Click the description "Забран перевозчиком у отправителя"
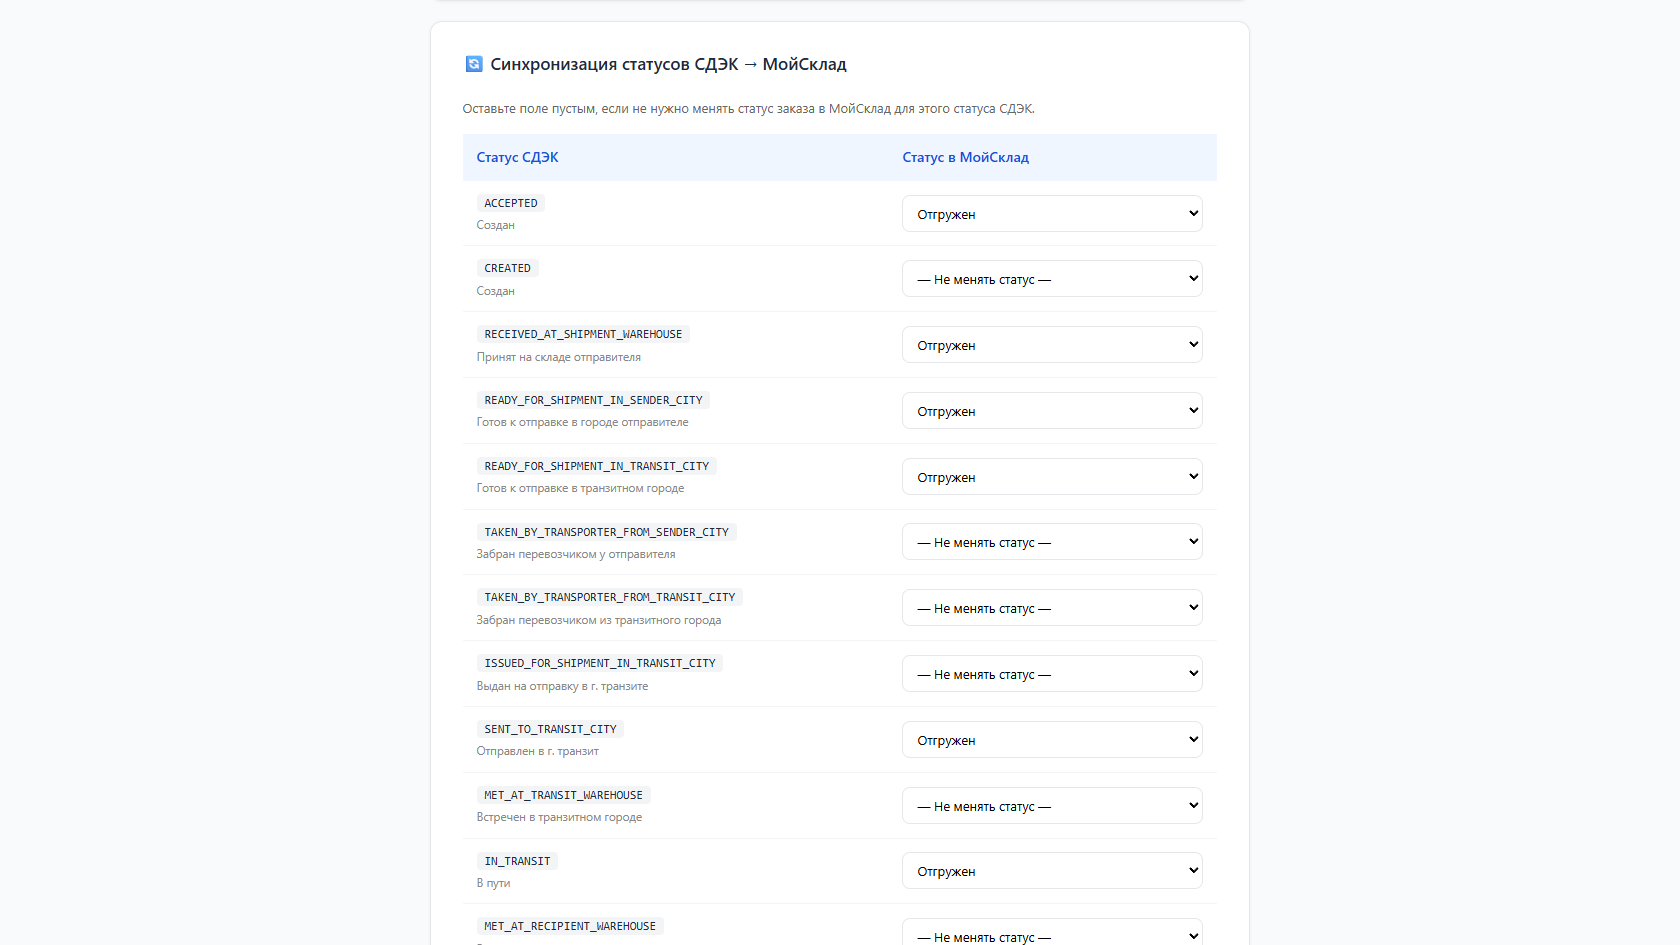The image size is (1680, 945). [x=576, y=554]
